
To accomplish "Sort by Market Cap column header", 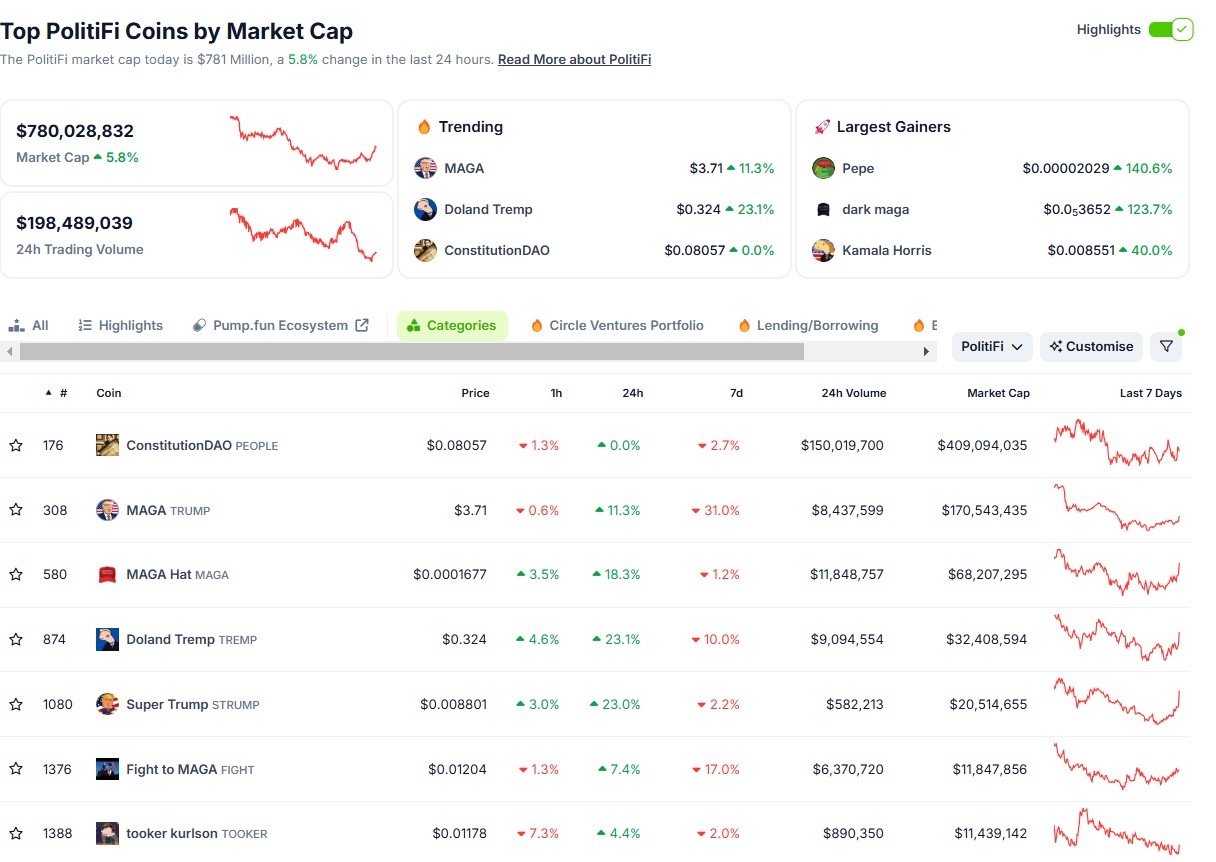I will (998, 393).
